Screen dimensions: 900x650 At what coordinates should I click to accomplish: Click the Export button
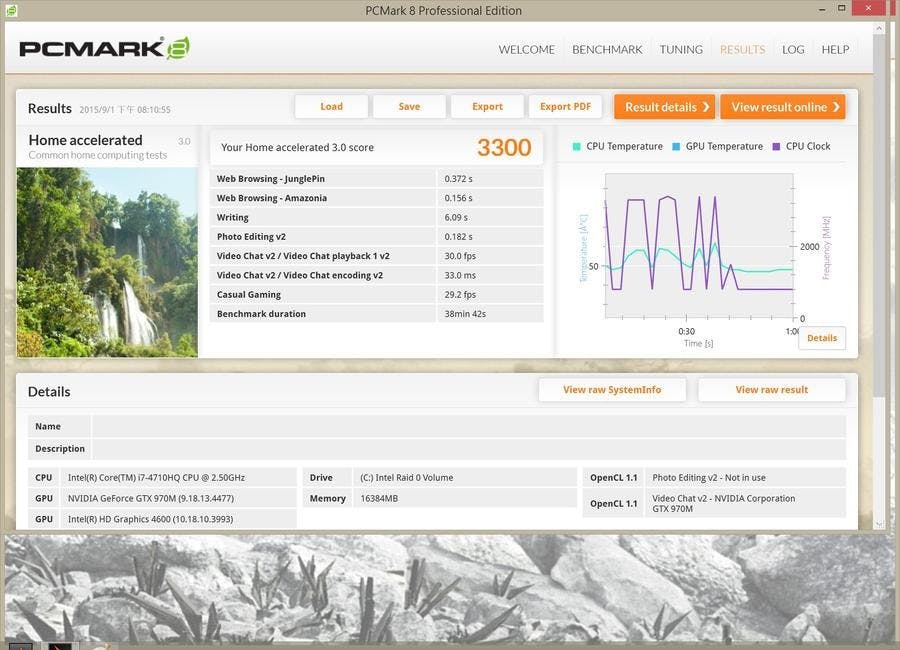[x=487, y=107]
